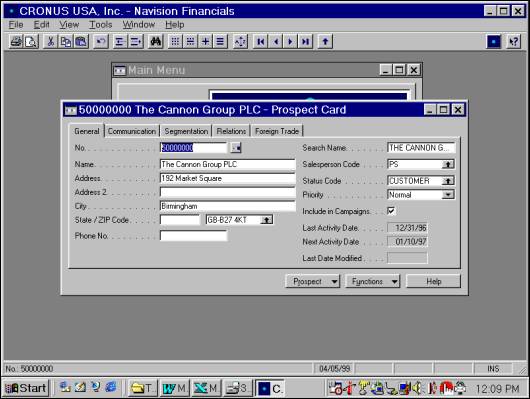Click in the Name field

coord(227,164)
